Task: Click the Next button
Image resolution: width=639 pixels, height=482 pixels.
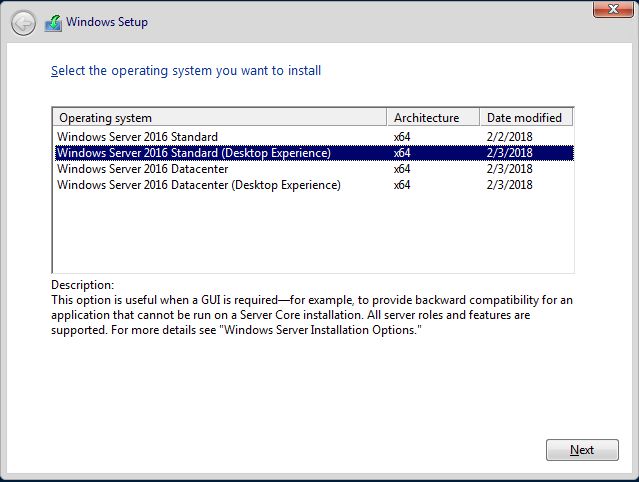Action: click(x=582, y=450)
